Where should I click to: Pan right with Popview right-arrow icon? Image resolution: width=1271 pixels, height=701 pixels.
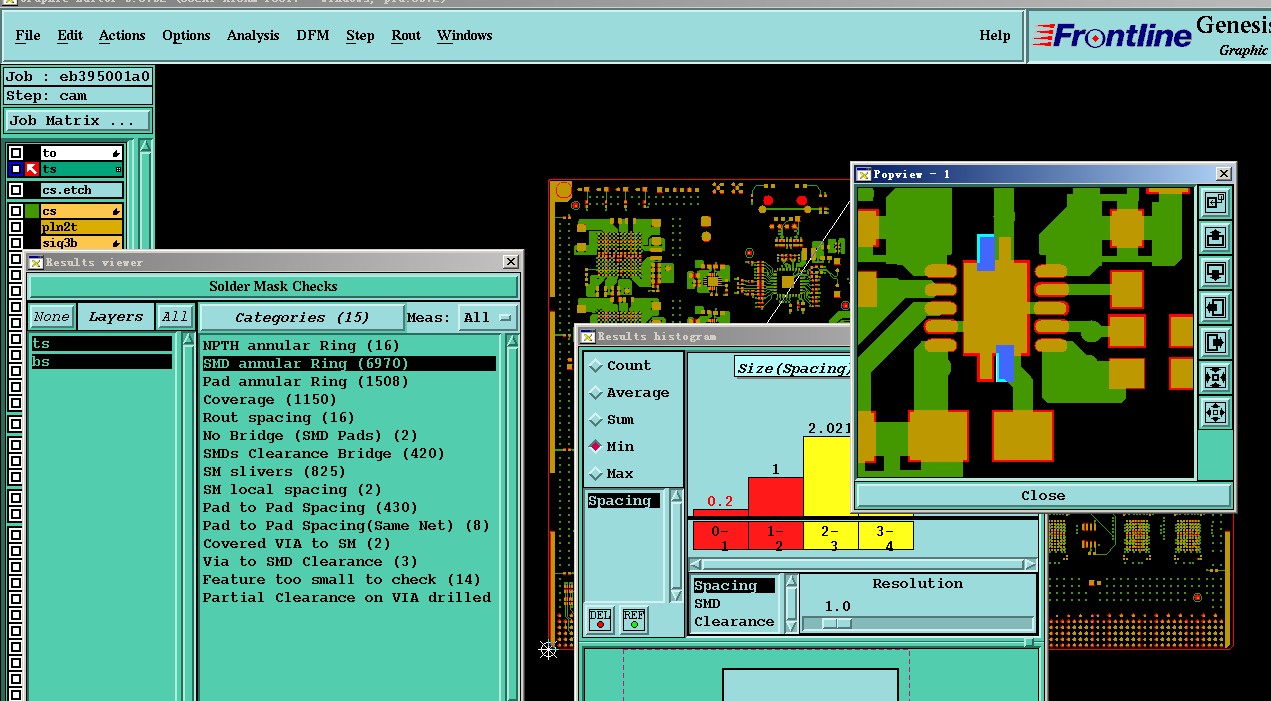[1216, 343]
